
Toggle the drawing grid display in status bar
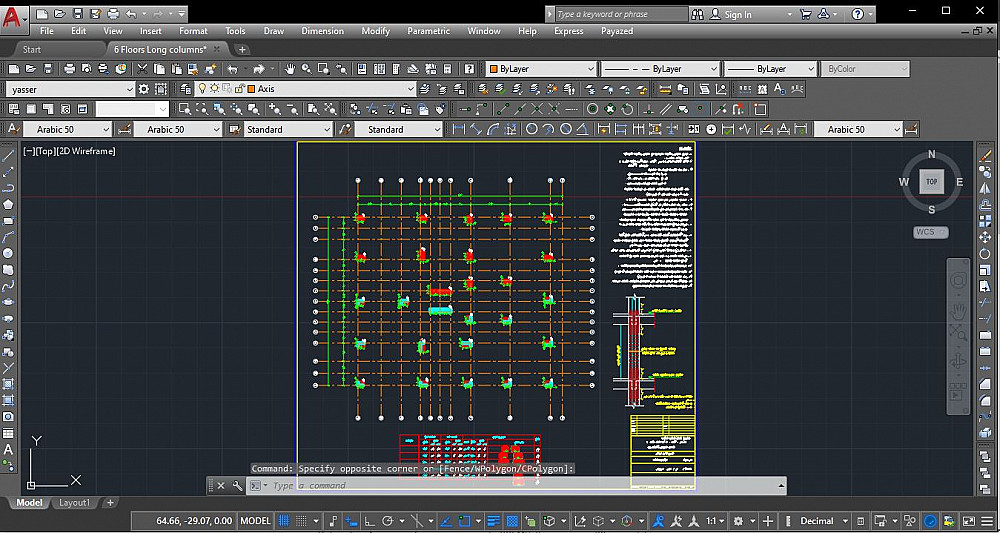pos(285,521)
